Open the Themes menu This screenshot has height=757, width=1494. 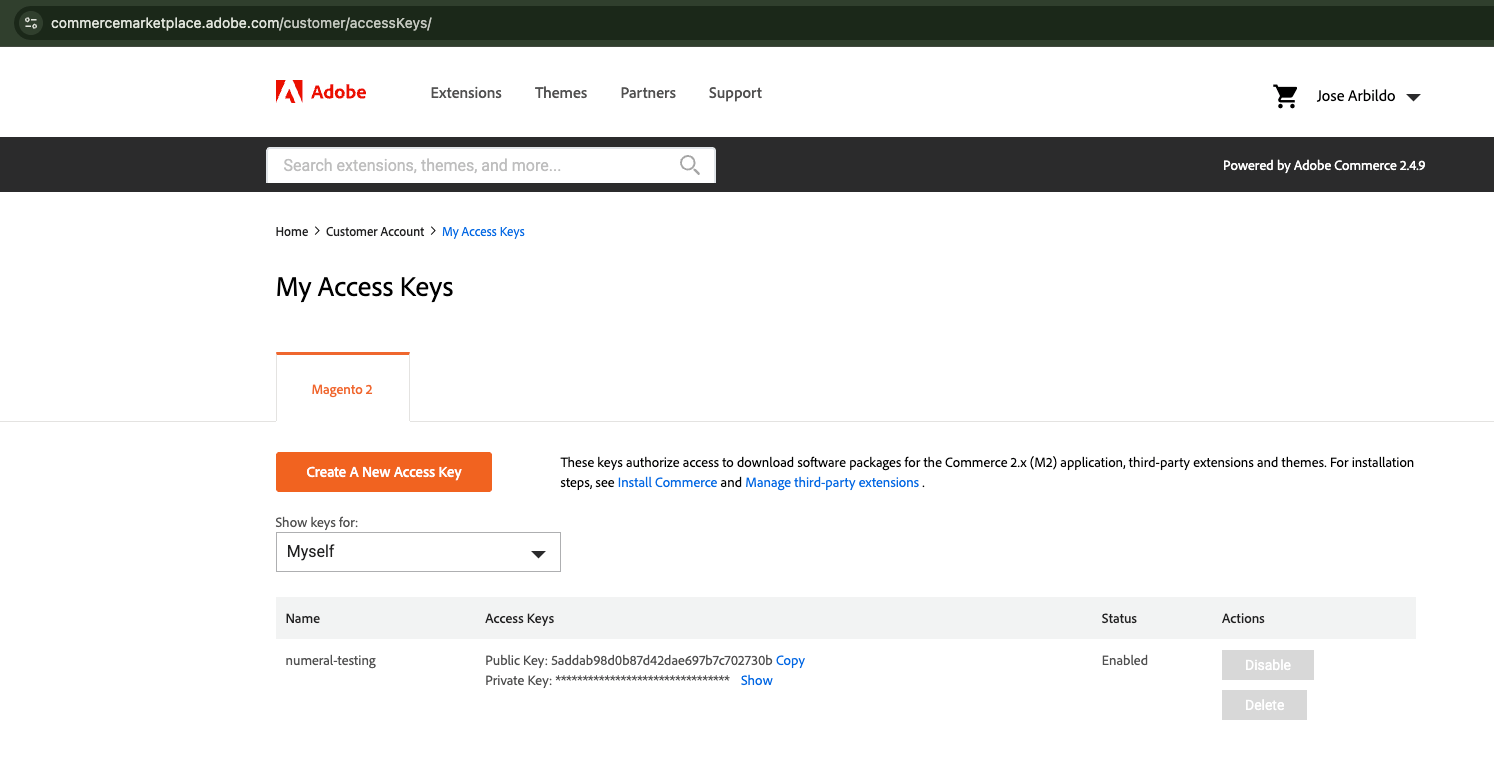[x=561, y=93]
